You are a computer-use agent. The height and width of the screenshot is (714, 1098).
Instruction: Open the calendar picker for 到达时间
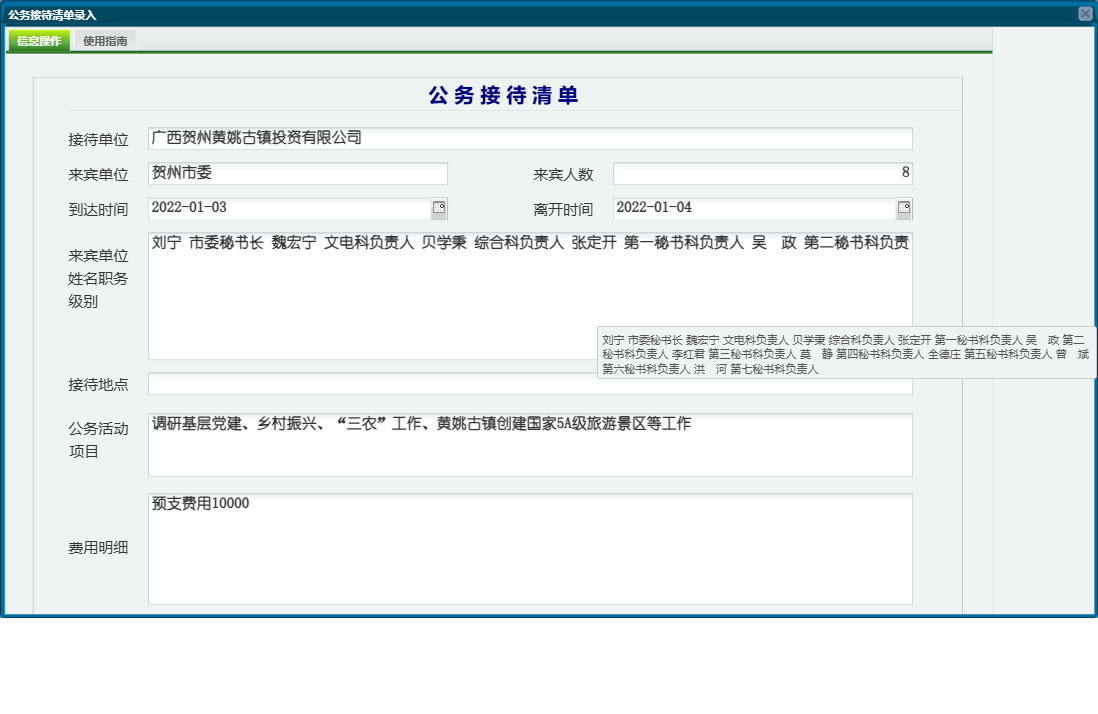coord(440,208)
